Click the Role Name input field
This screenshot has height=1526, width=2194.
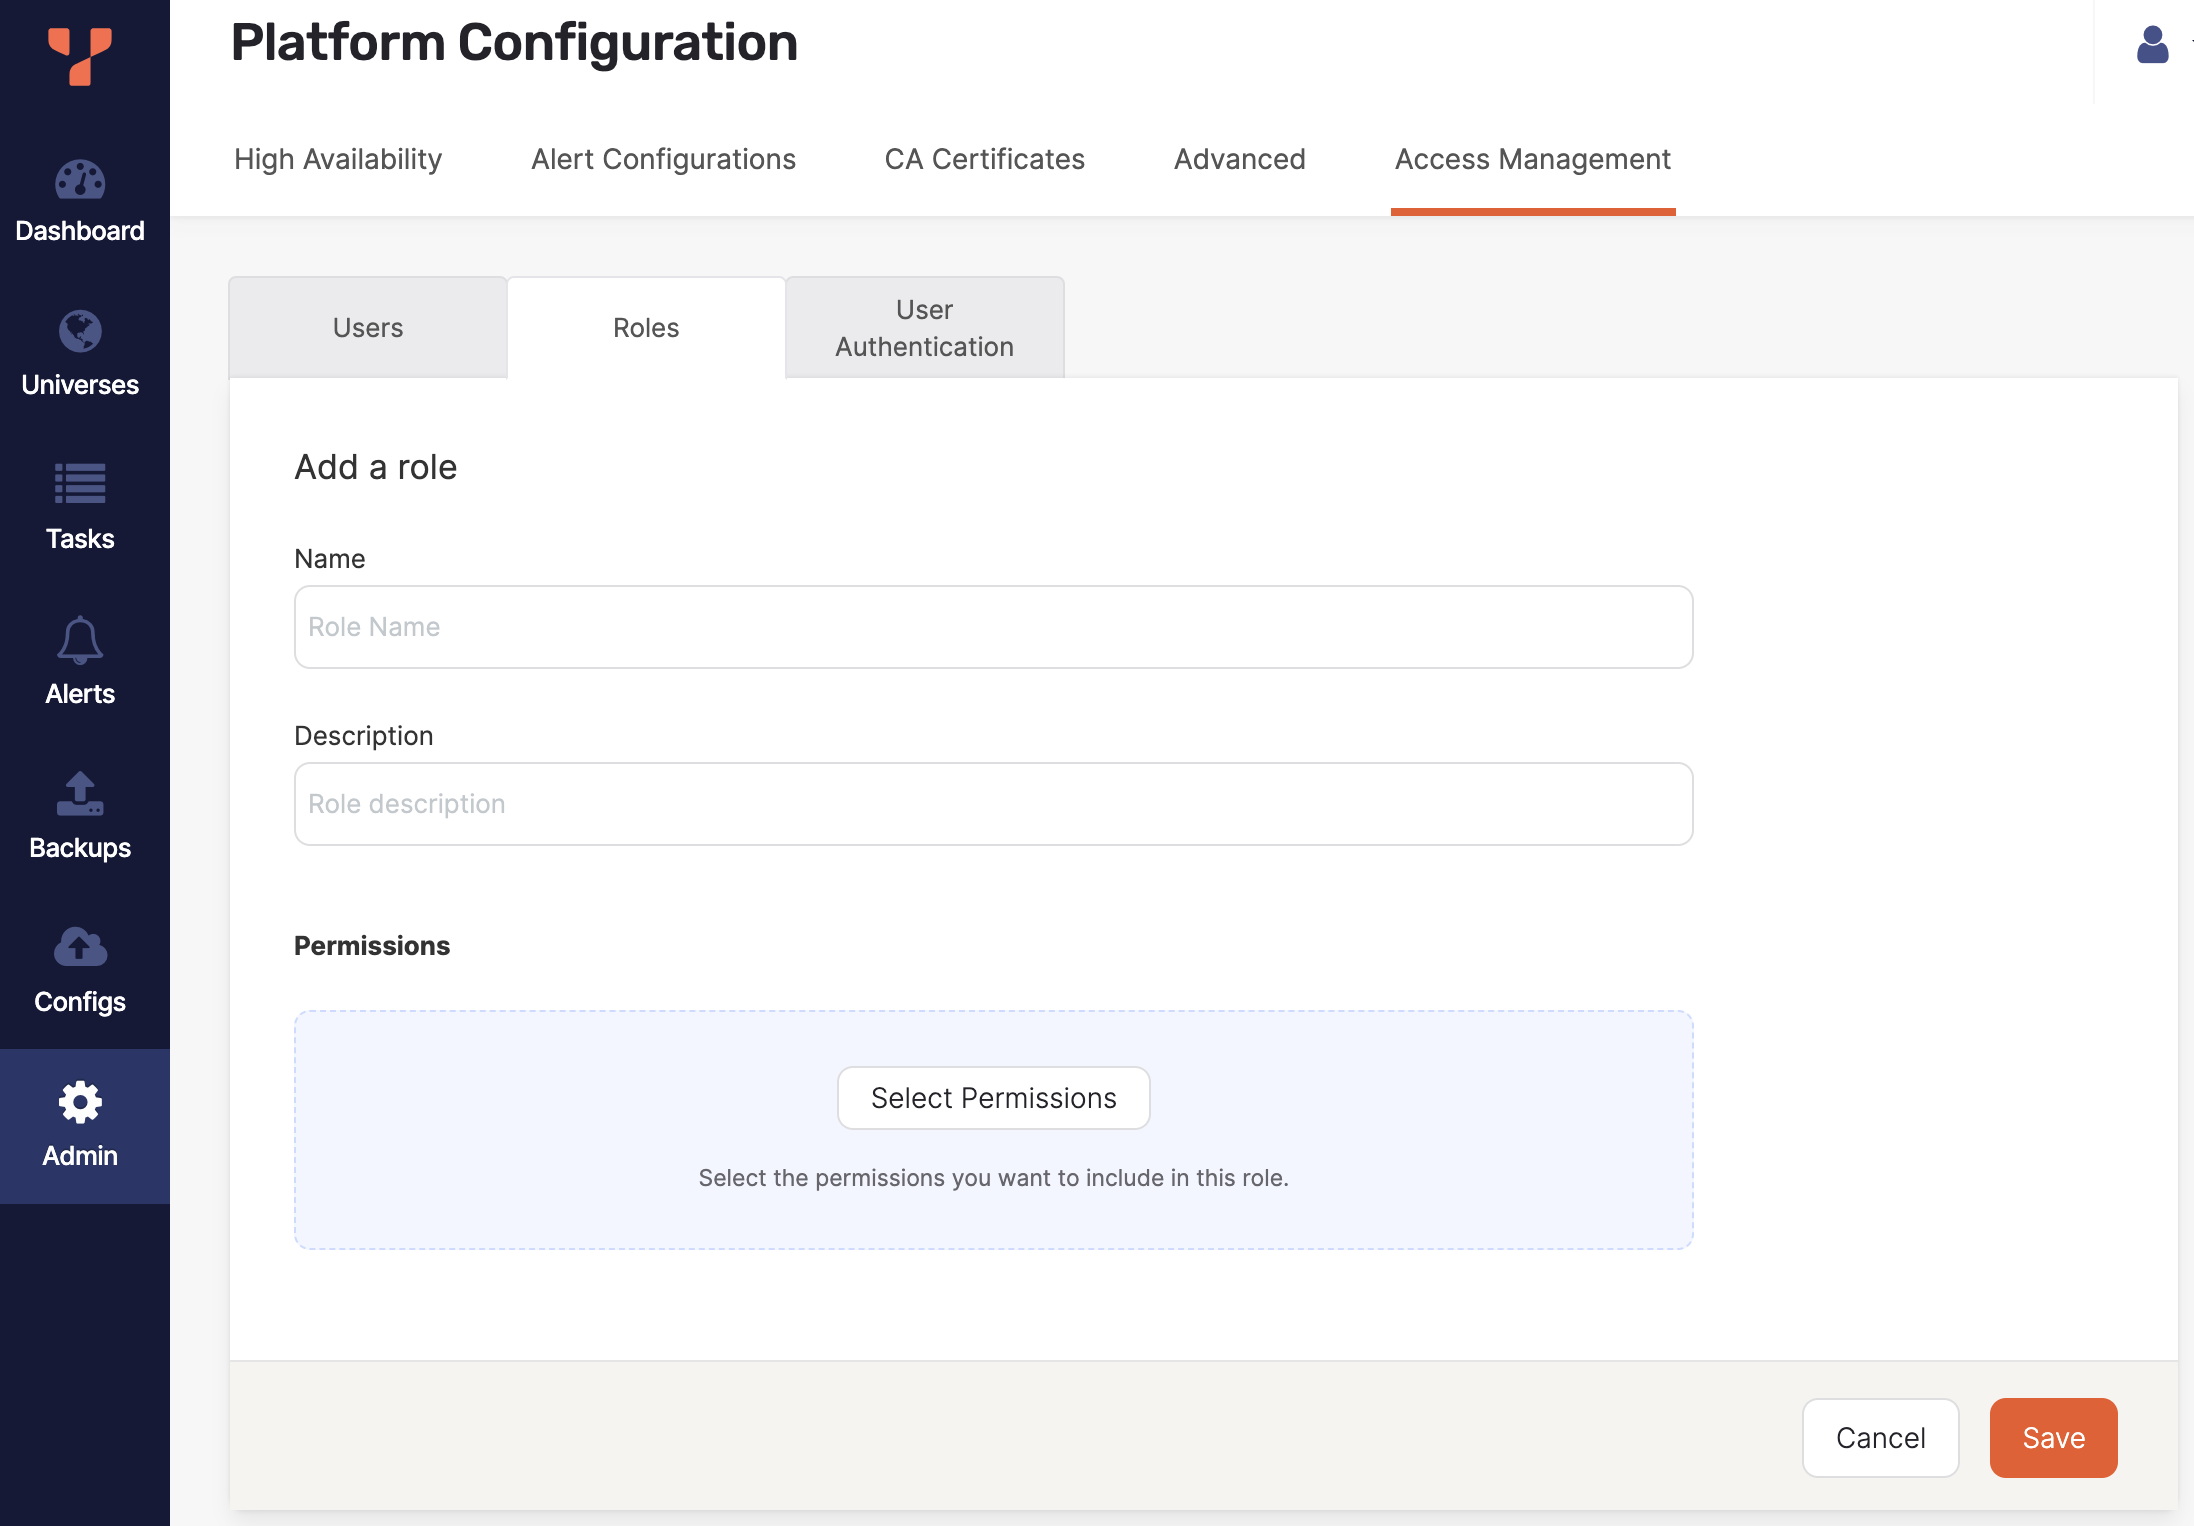(992, 627)
